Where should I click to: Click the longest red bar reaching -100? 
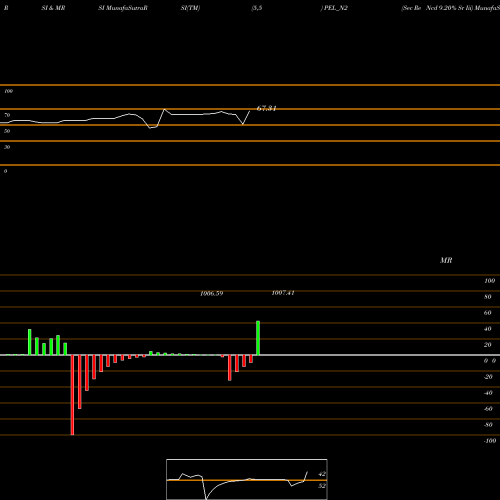(x=72, y=395)
